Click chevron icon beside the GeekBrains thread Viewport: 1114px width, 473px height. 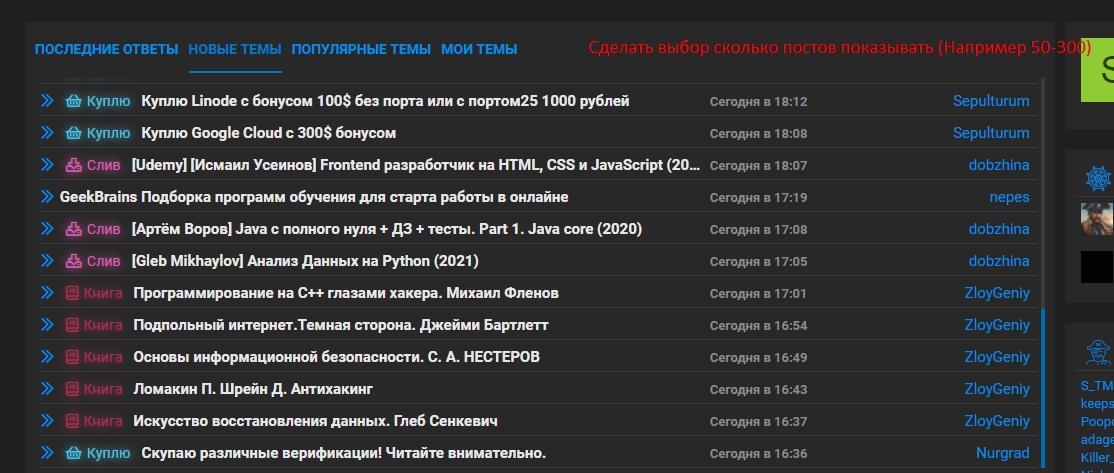47,197
